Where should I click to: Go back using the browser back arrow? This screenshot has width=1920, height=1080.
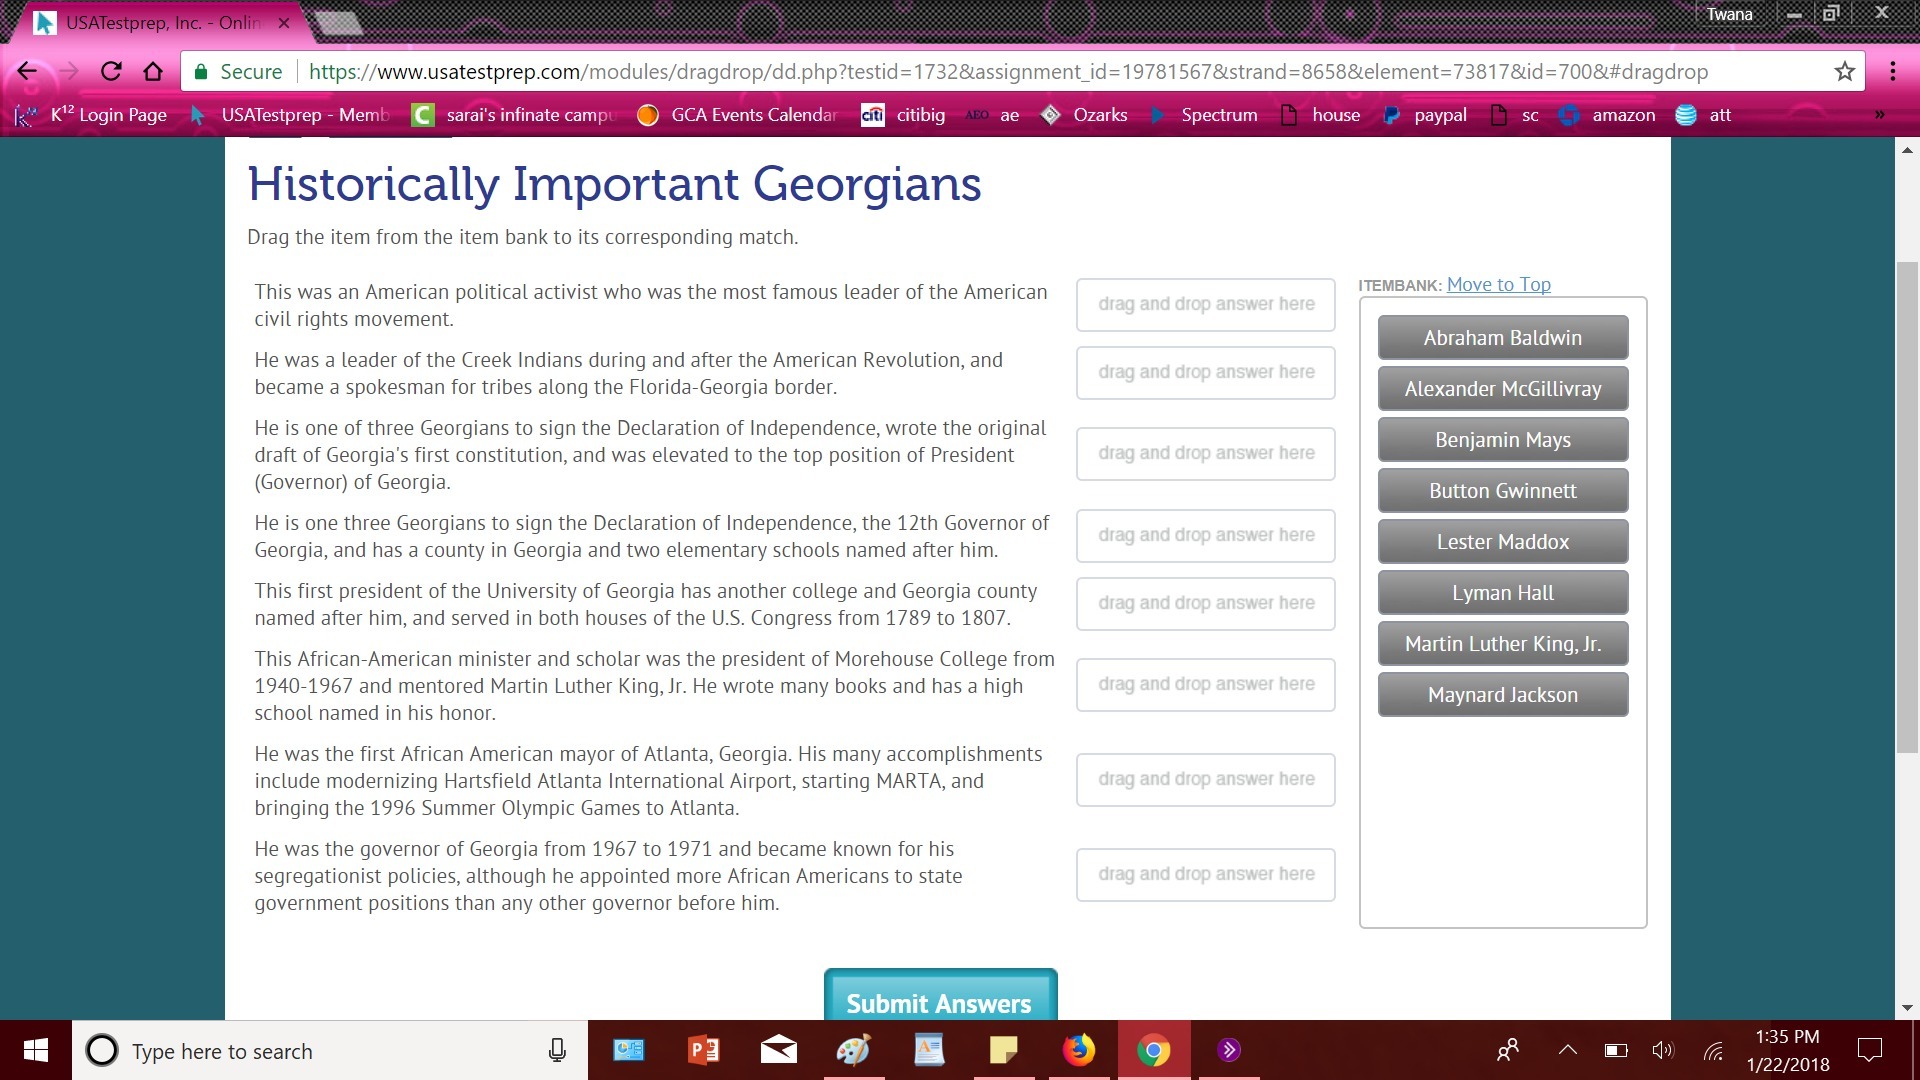coord(27,71)
